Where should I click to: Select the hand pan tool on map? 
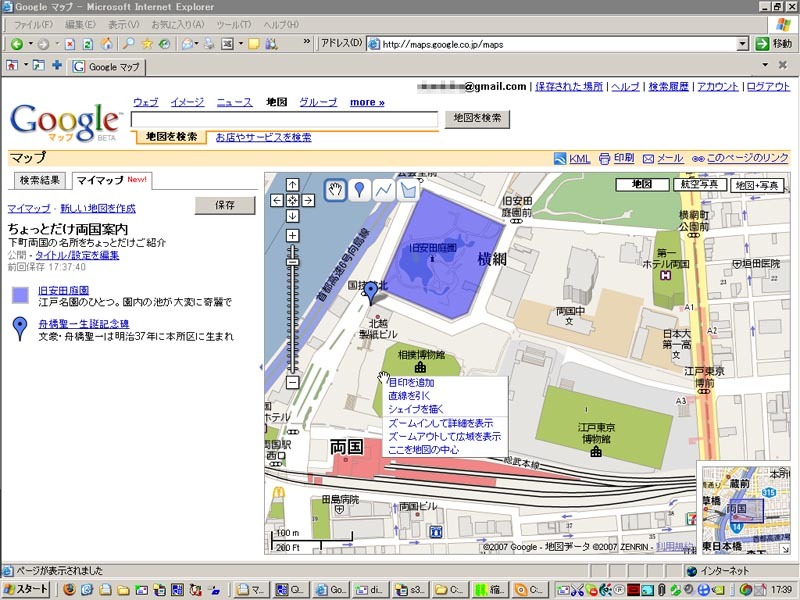pos(335,190)
